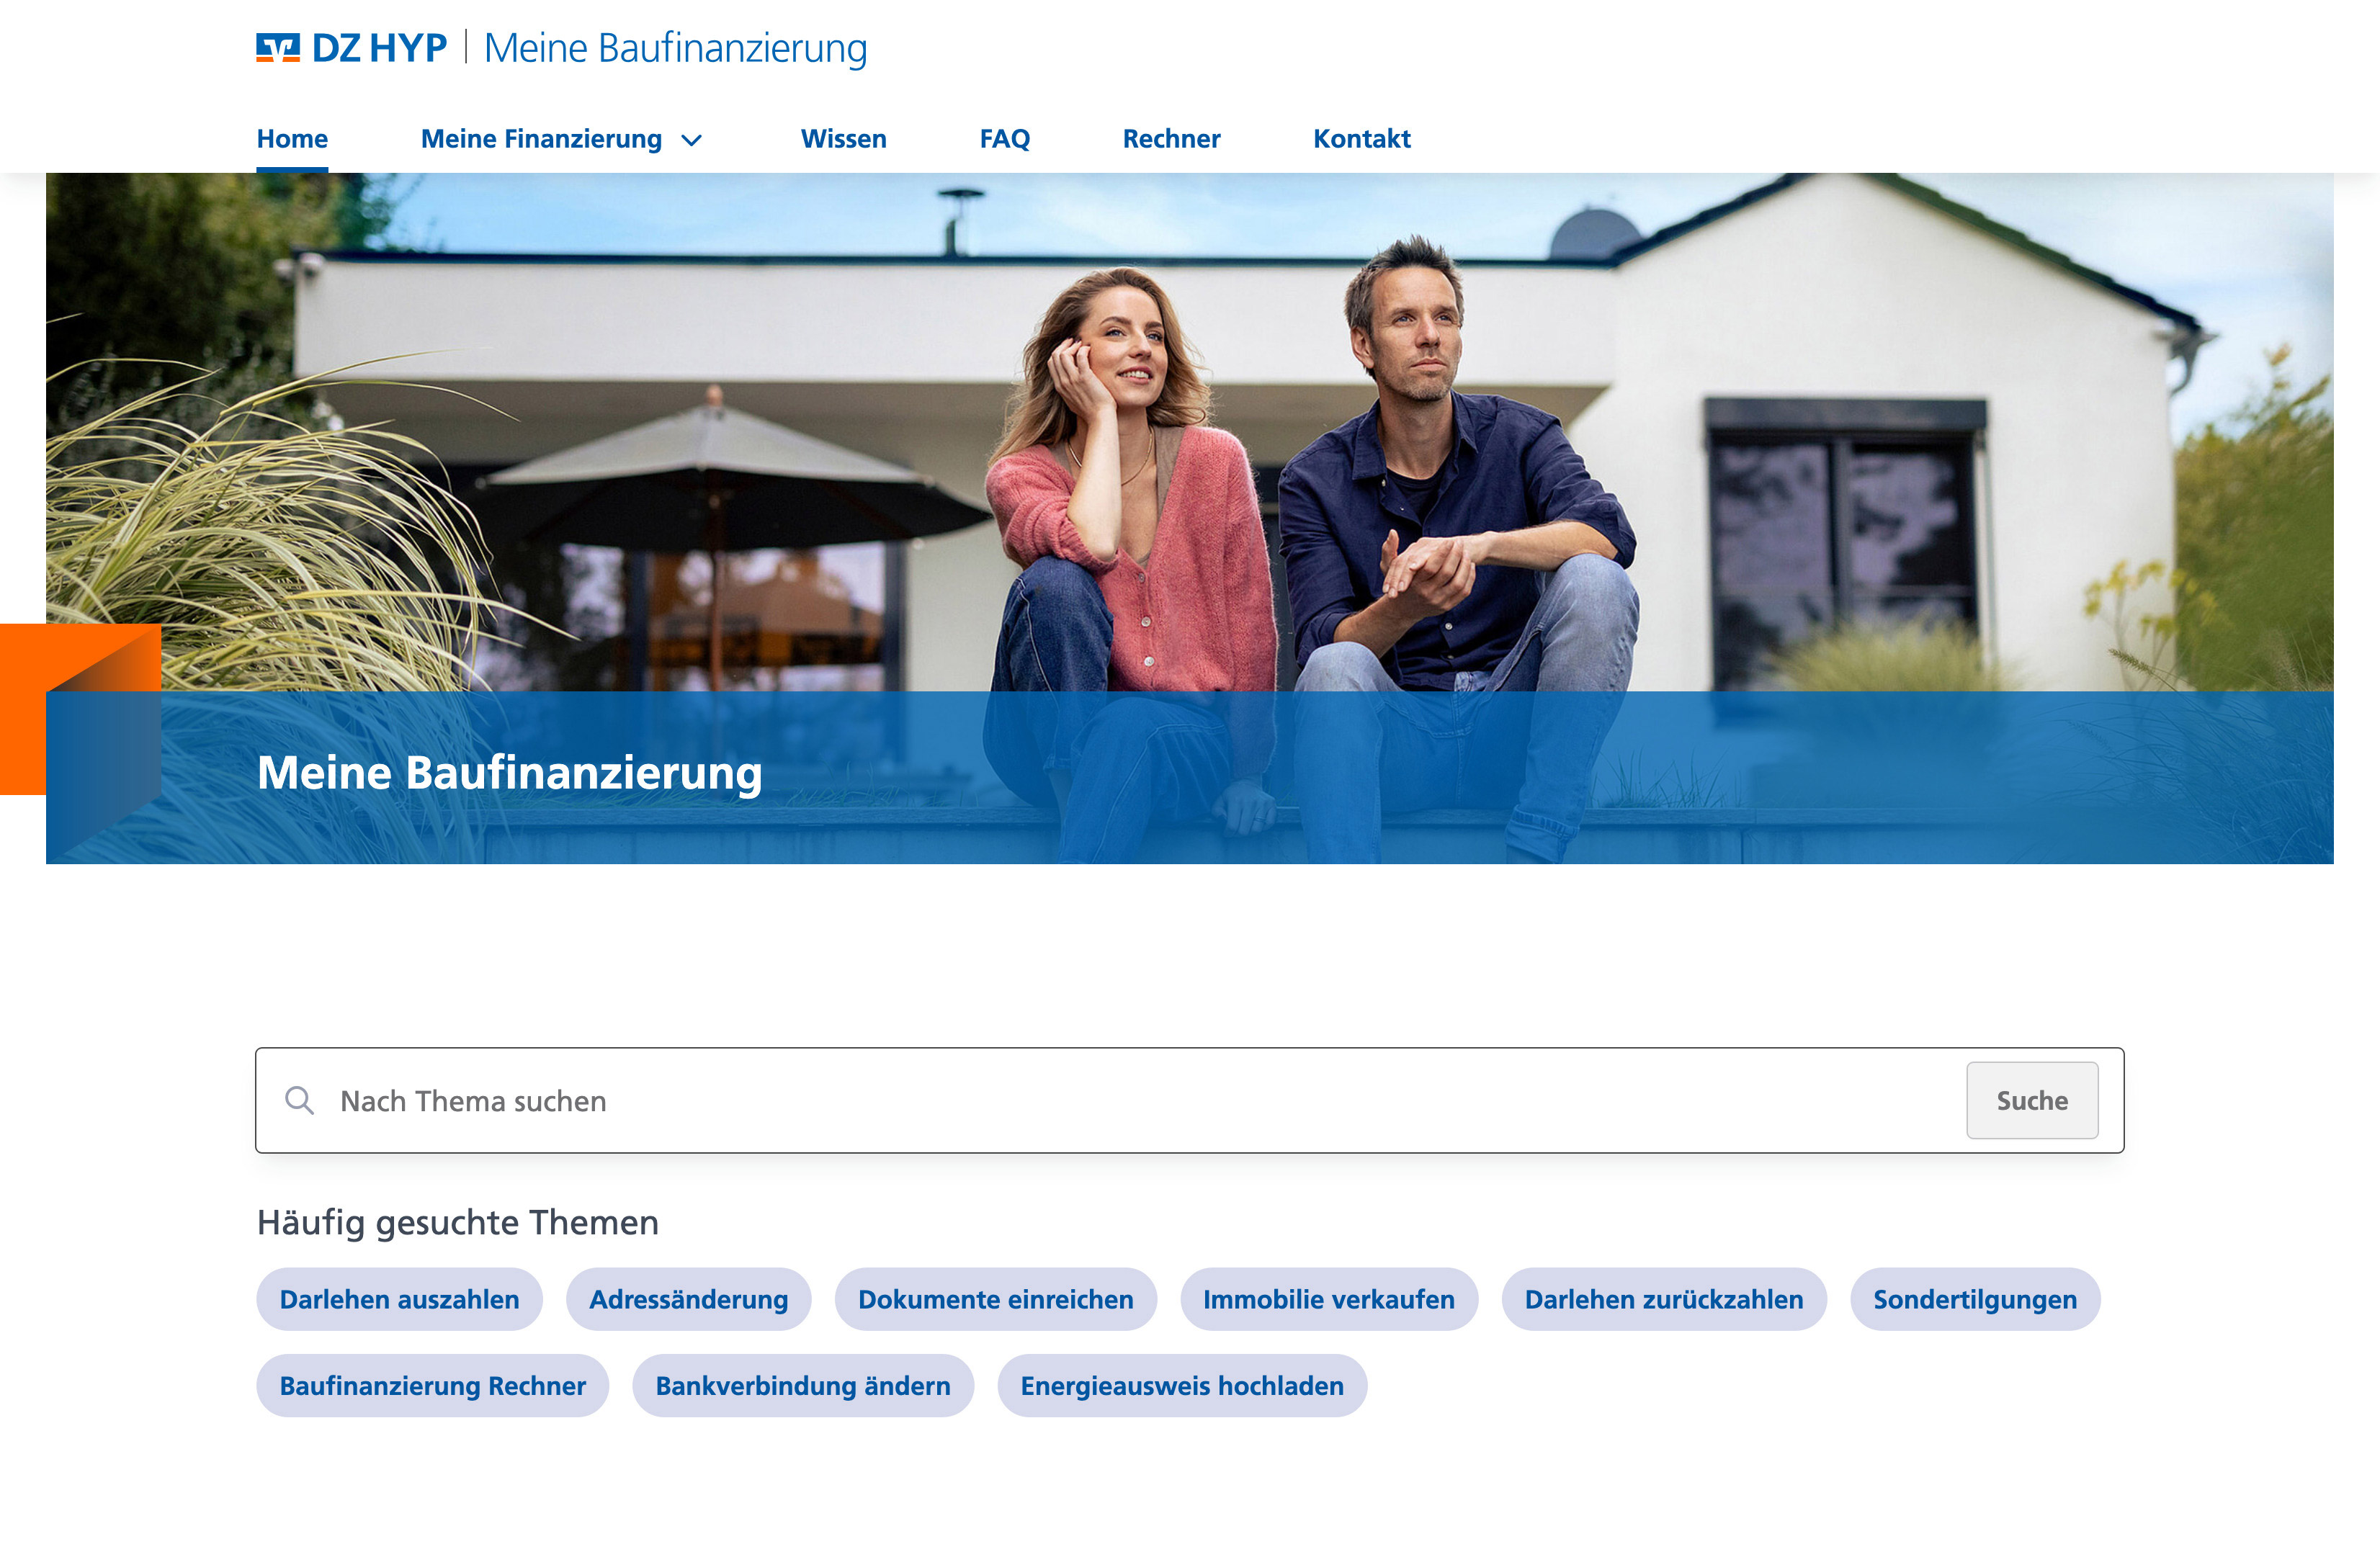Click the magnifying glass search icon

[x=299, y=1100]
